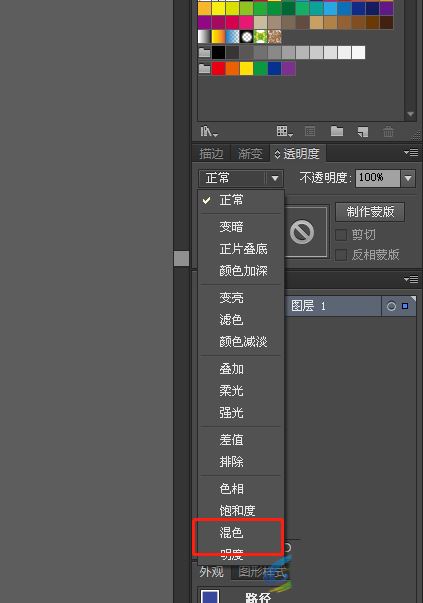The width and height of the screenshot is (423, 603).
Task: Click the Swatch Options icon
Action: [310, 132]
